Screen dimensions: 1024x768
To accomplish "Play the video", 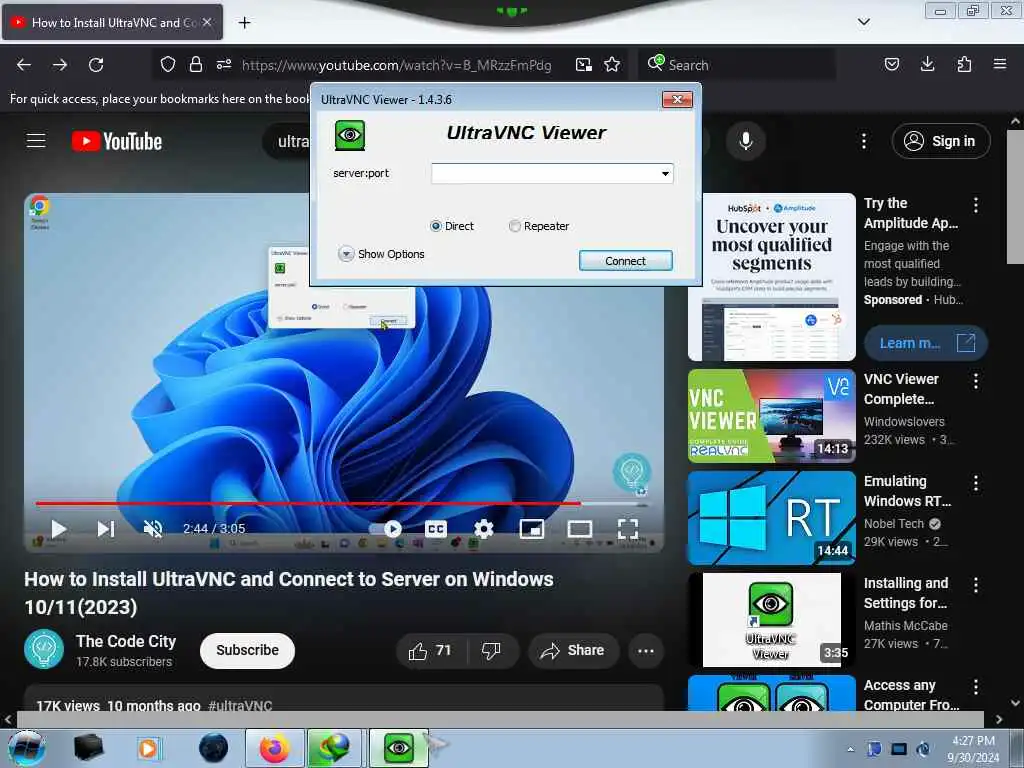I will click(x=59, y=528).
